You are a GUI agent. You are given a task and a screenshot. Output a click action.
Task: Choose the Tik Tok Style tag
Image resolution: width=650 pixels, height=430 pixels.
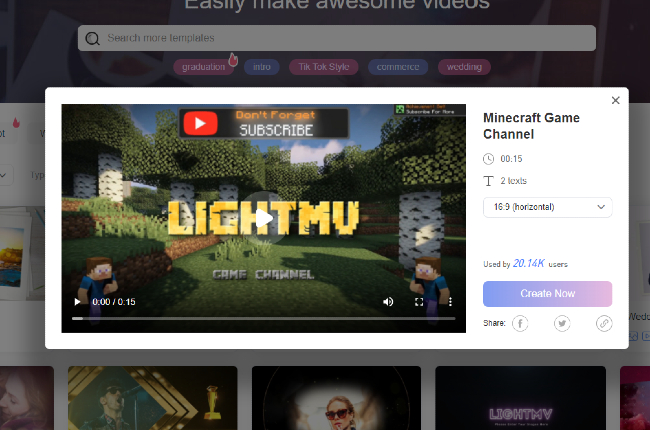point(323,67)
